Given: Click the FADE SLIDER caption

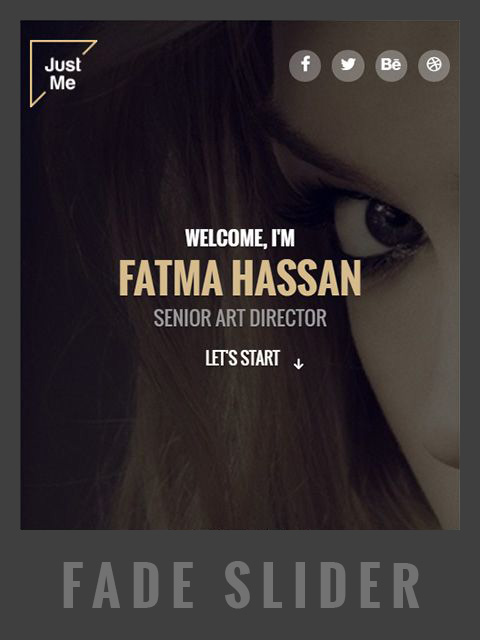Looking at the screenshot, I should pyautogui.click(x=241, y=585).
